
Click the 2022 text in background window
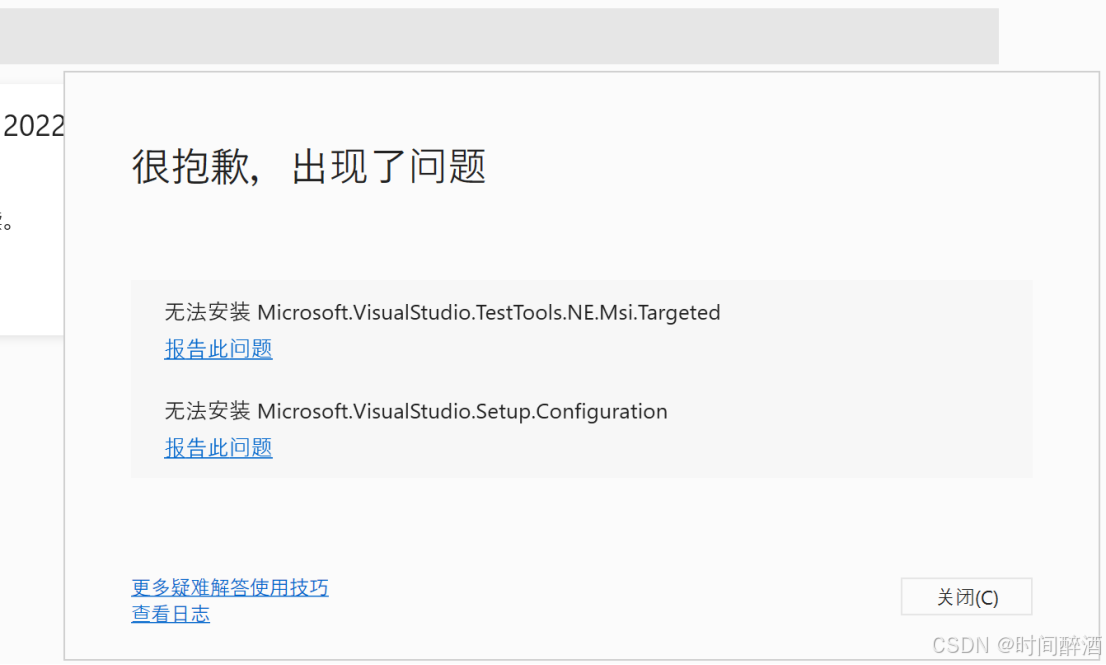click(x=33, y=126)
